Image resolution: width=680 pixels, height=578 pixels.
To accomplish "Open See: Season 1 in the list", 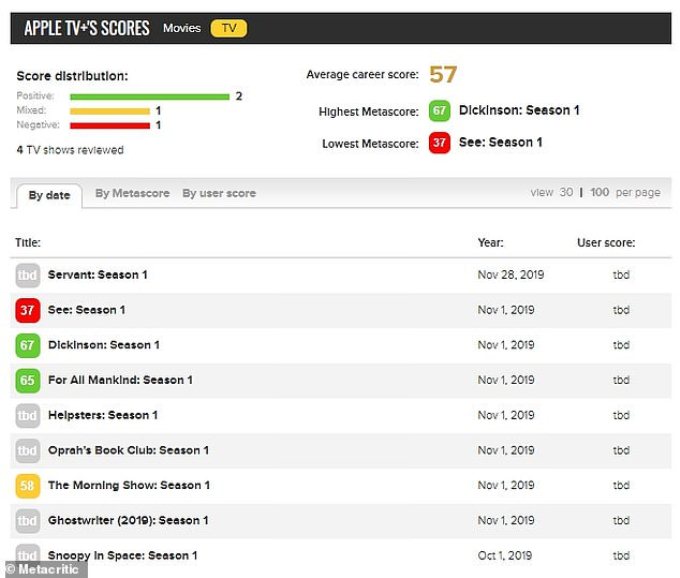I will point(87,310).
